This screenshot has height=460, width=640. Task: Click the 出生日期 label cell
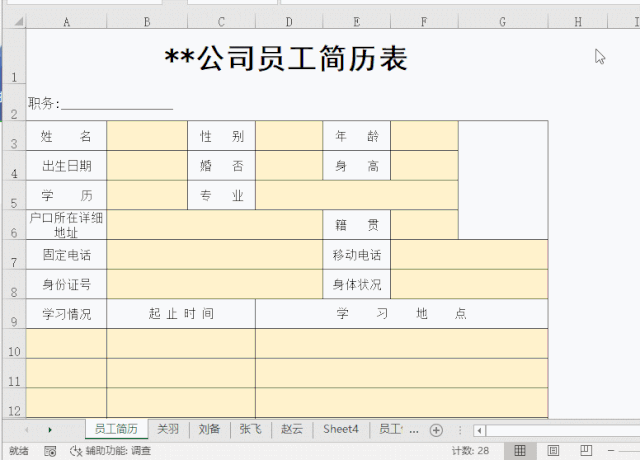click(67, 166)
